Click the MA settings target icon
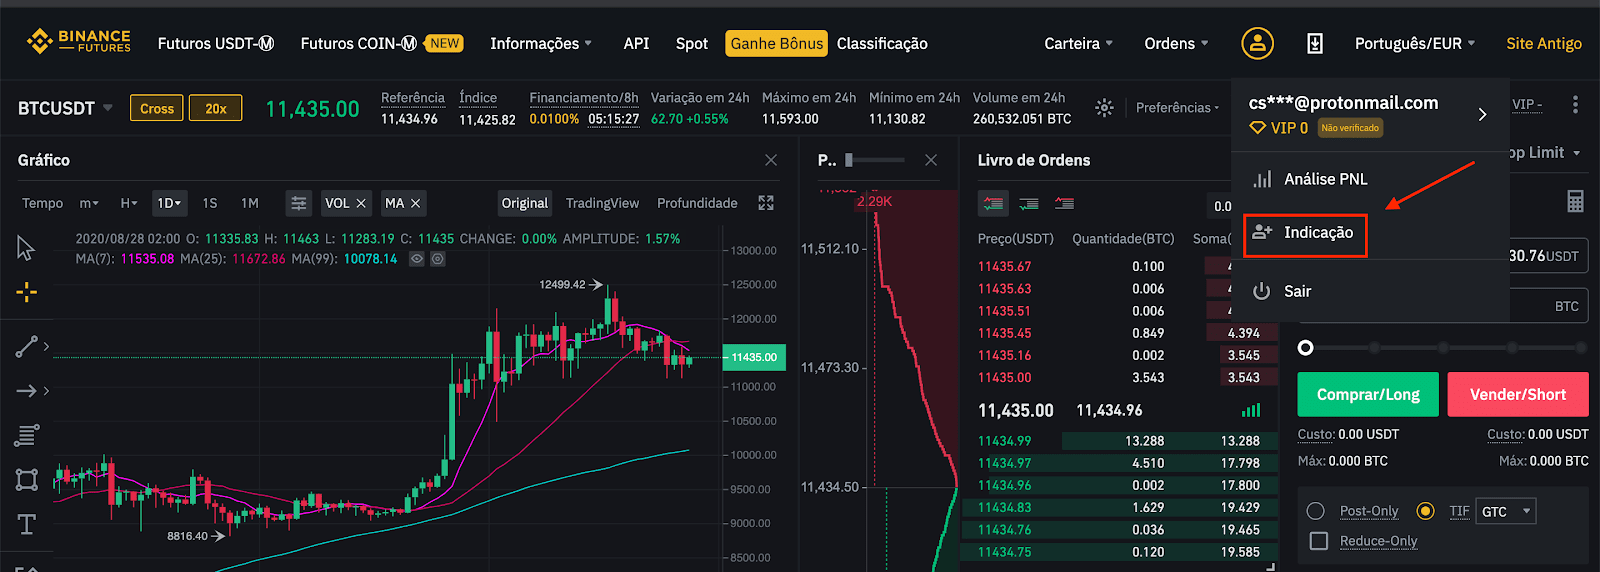The width and height of the screenshot is (1600, 572). pyautogui.click(x=438, y=259)
